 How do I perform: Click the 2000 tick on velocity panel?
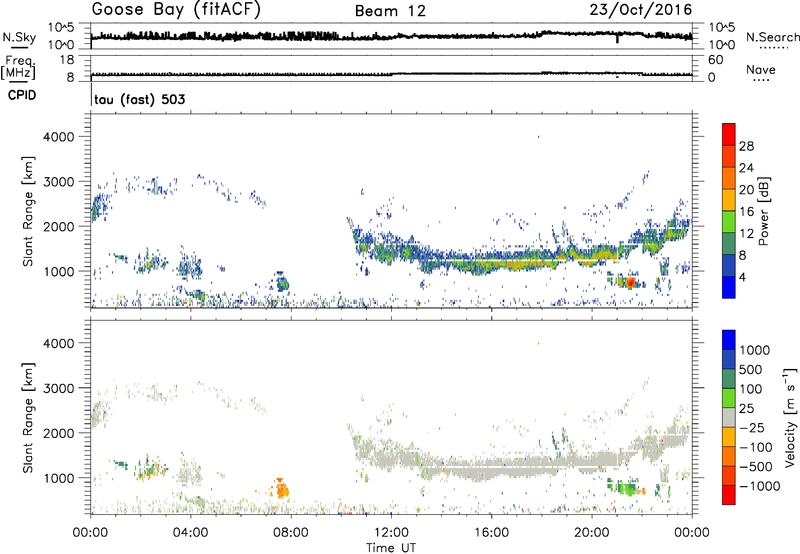[x=58, y=433]
